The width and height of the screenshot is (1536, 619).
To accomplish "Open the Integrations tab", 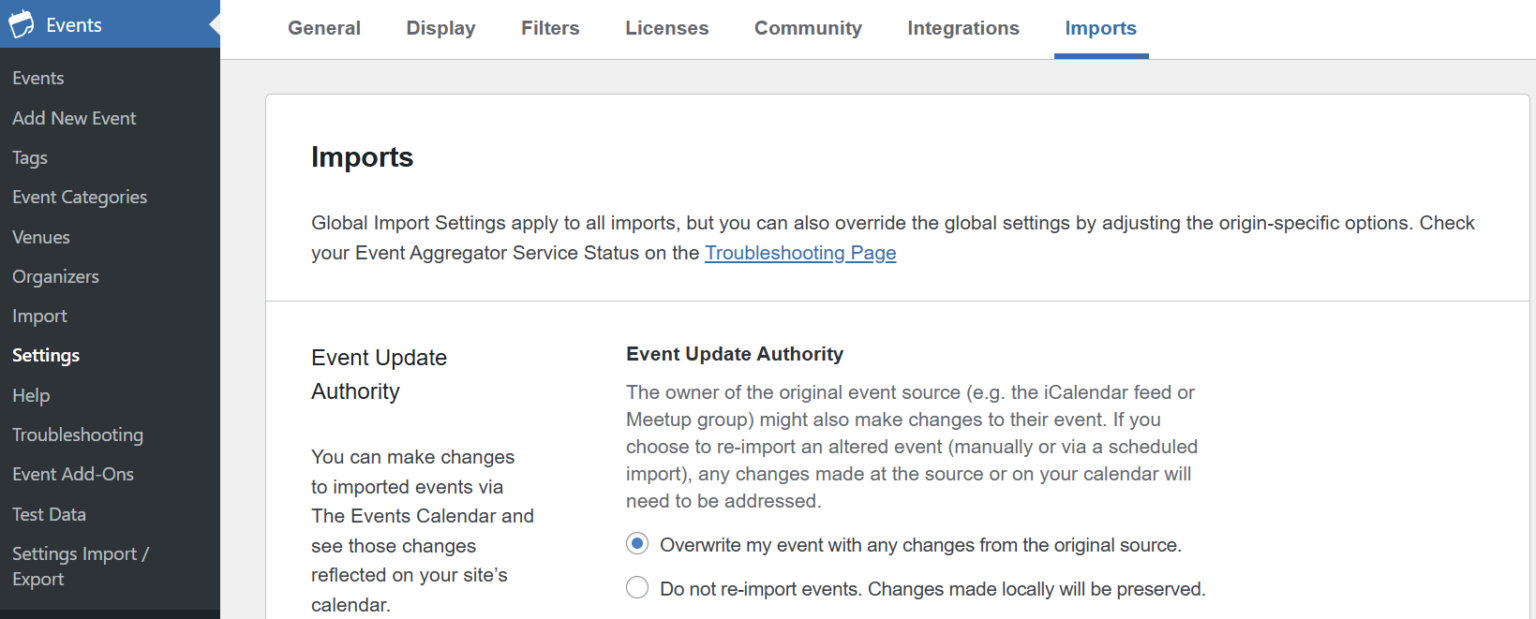I will 962,28.
